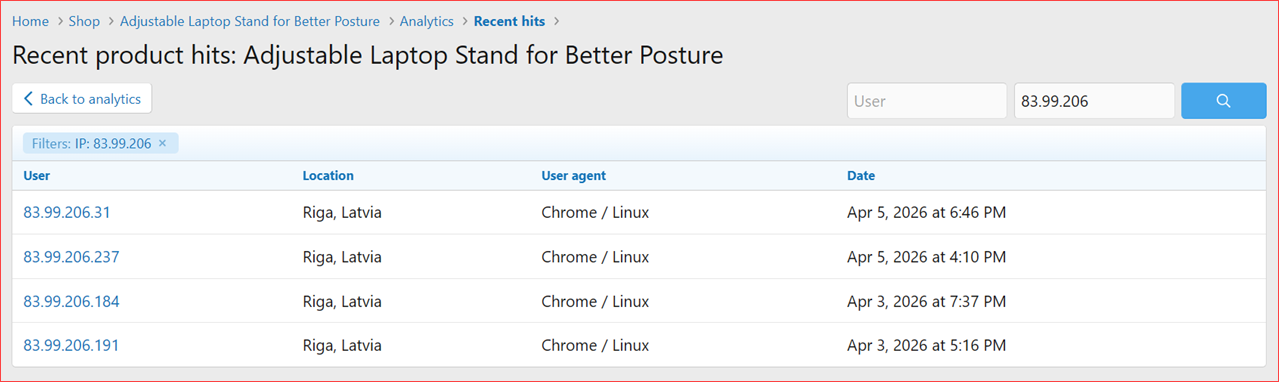The width and height of the screenshot is (1279, 382).
Task: Focus the User filter input
Action: 927,101
